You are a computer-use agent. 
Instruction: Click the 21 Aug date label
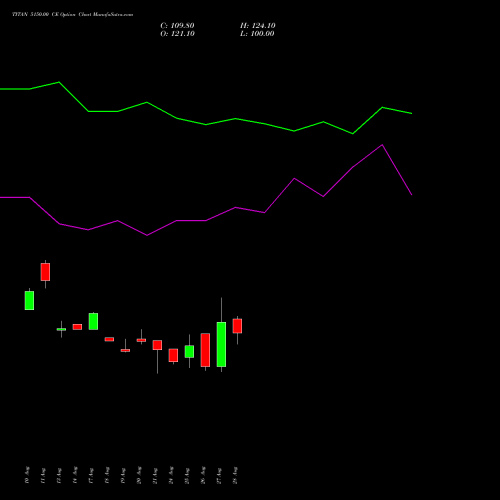(x=155, y=475)
